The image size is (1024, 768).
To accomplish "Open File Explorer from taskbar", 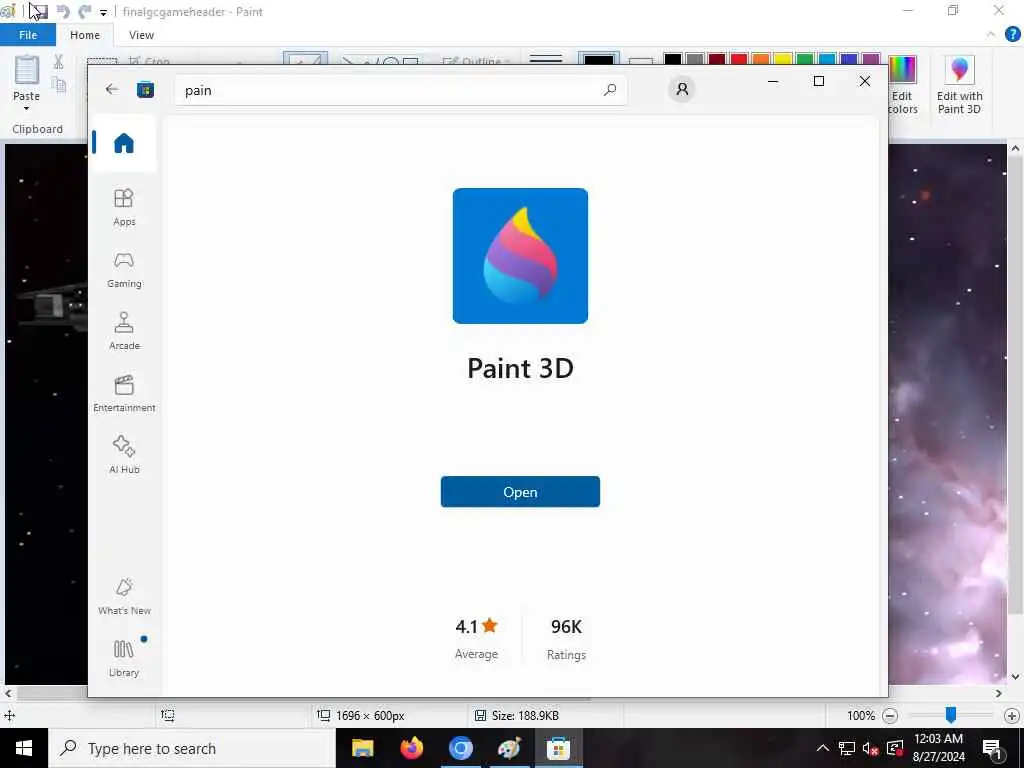I will click(362, 748).
